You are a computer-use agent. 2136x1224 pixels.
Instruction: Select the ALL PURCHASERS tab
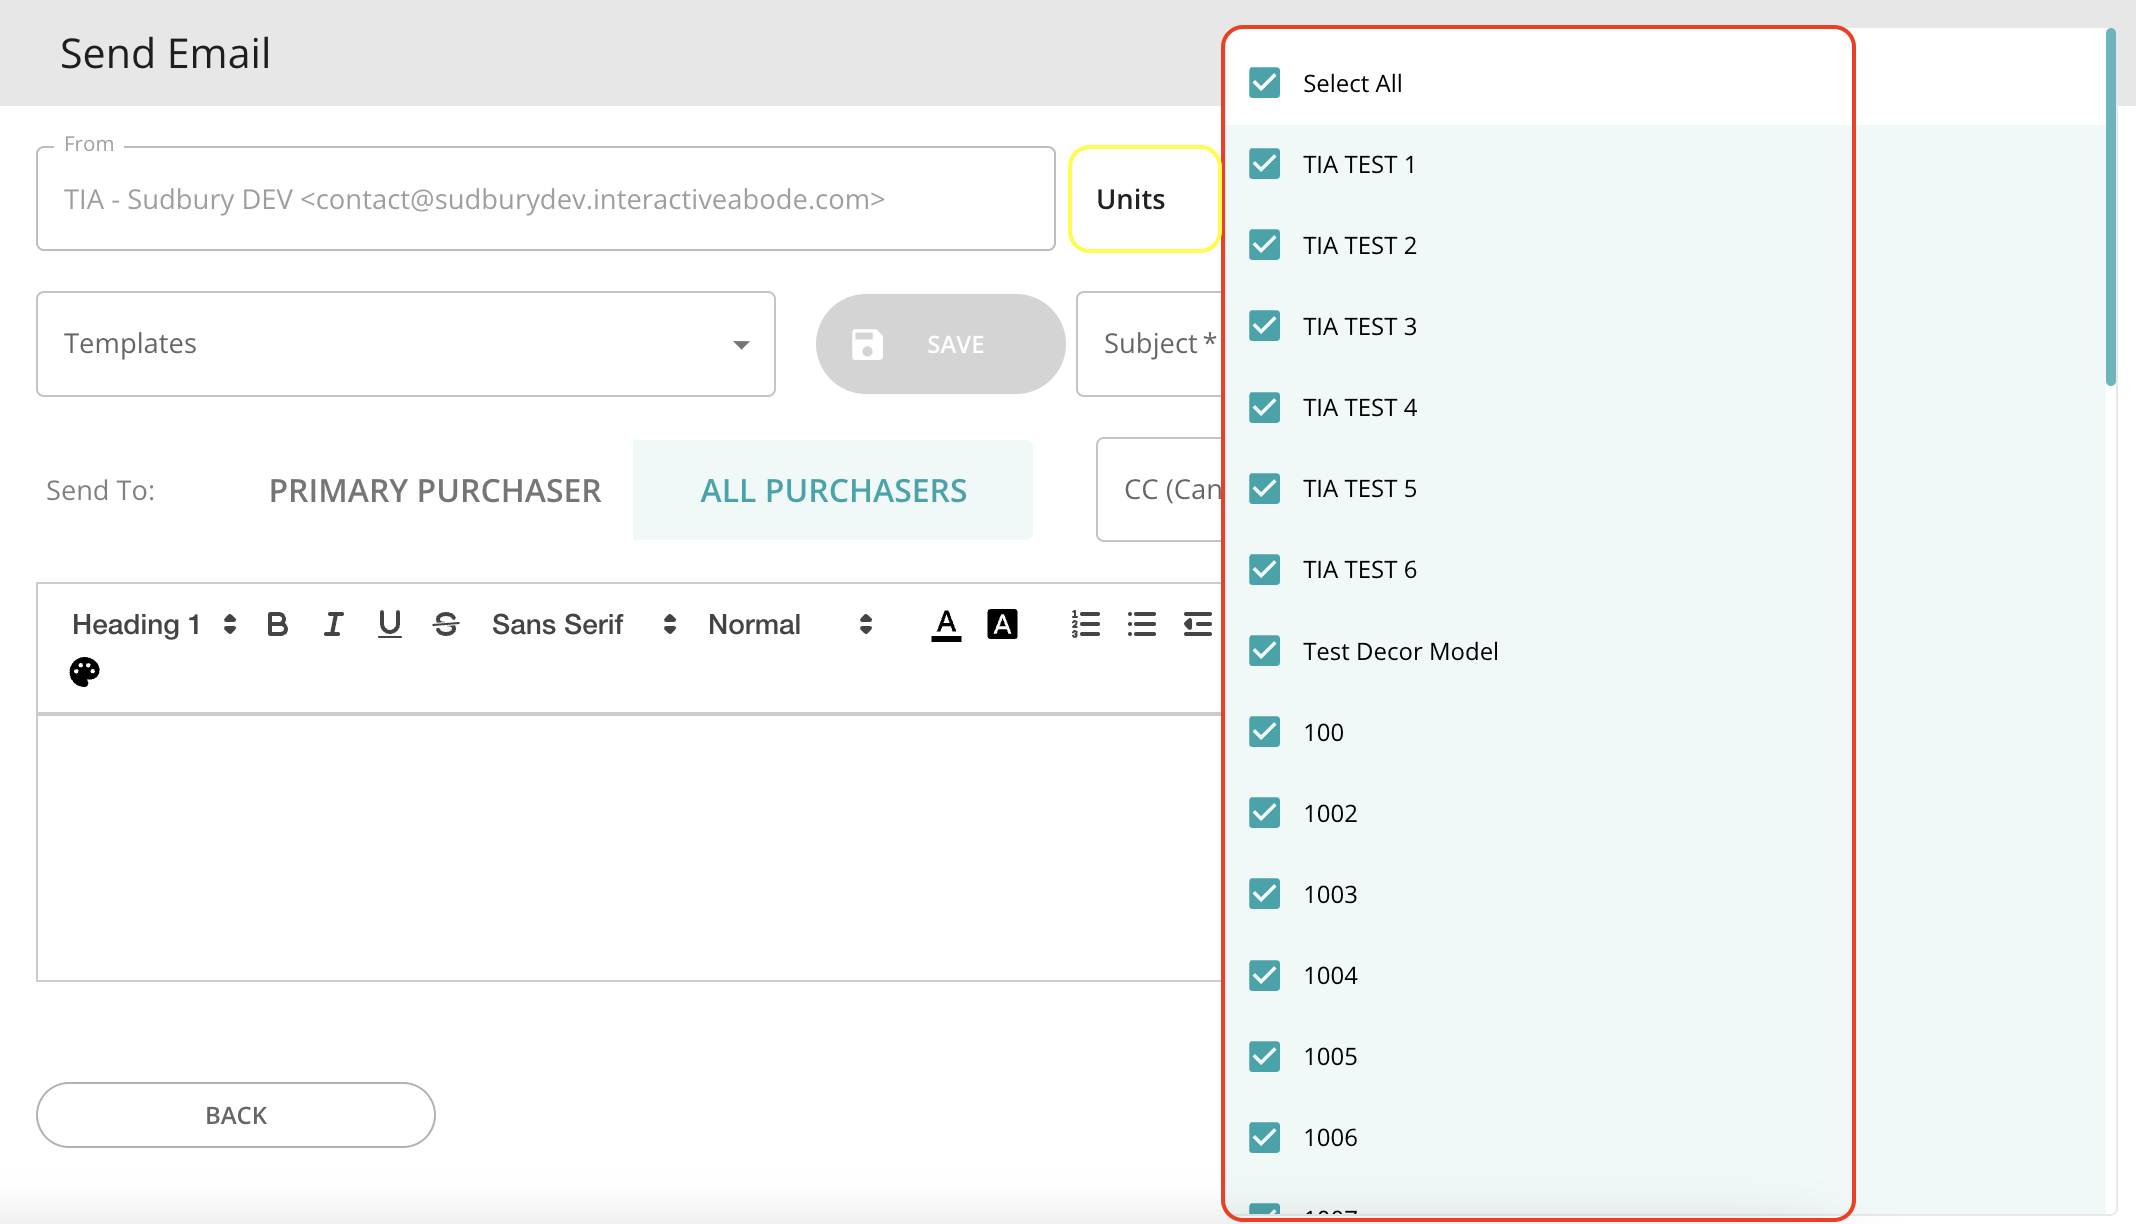(833, 491)
